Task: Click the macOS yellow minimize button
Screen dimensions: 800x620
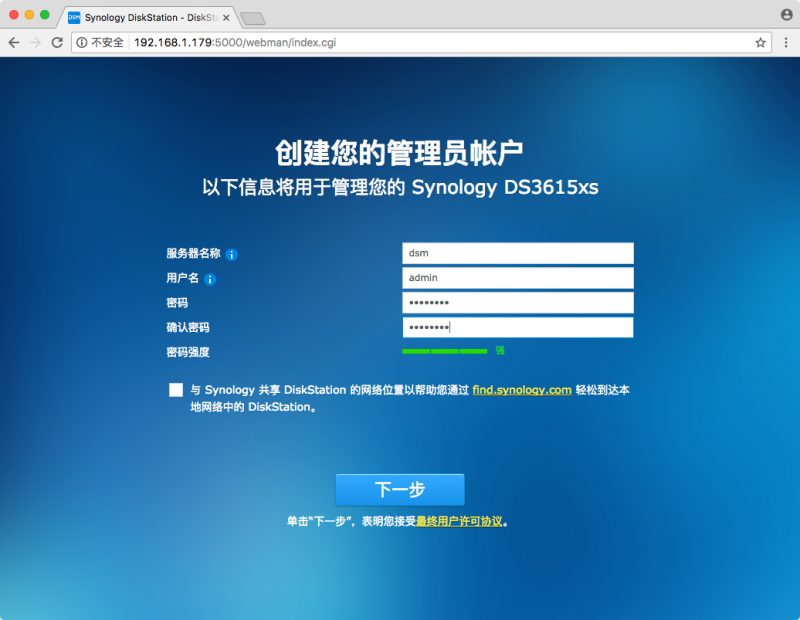Action: 30,15
